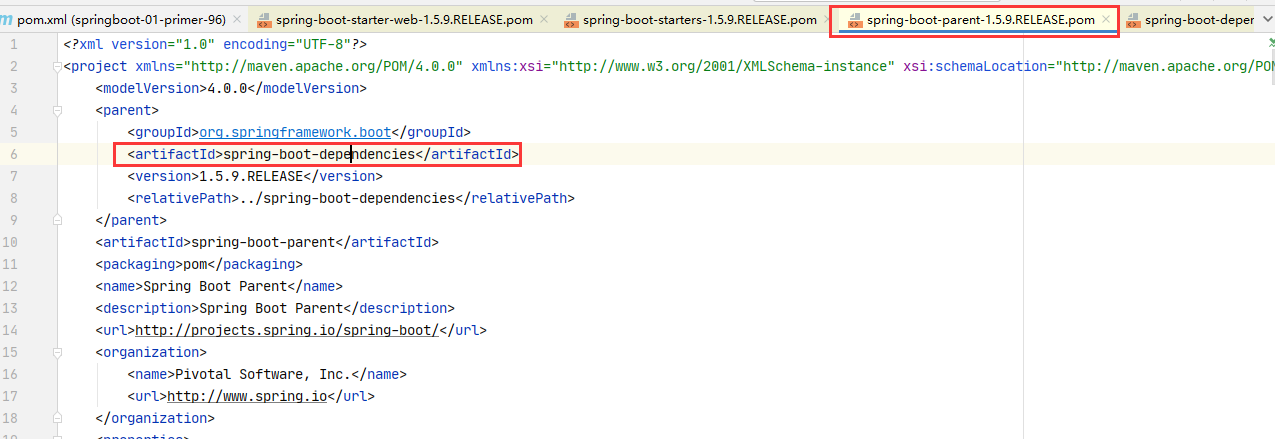Click line number 10 in gutter
The height and width of the screenshot is (439, 1275).
click(x=10, y=242)
